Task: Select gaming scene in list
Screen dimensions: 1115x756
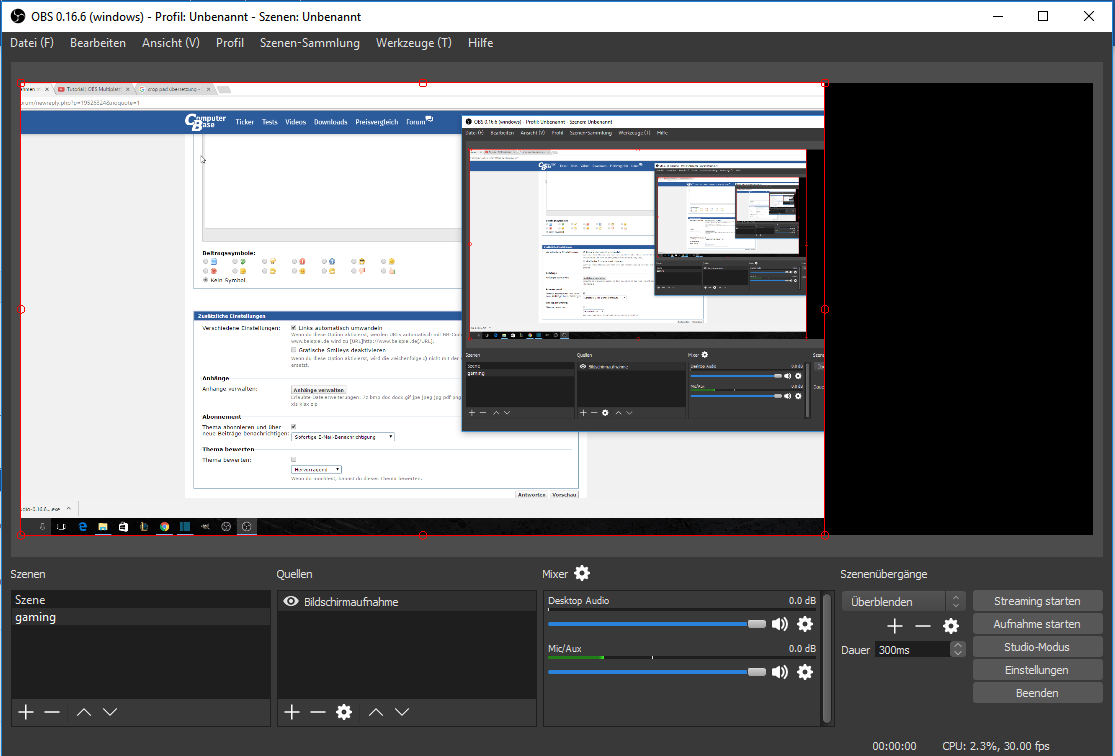Action: coord(141,617)
